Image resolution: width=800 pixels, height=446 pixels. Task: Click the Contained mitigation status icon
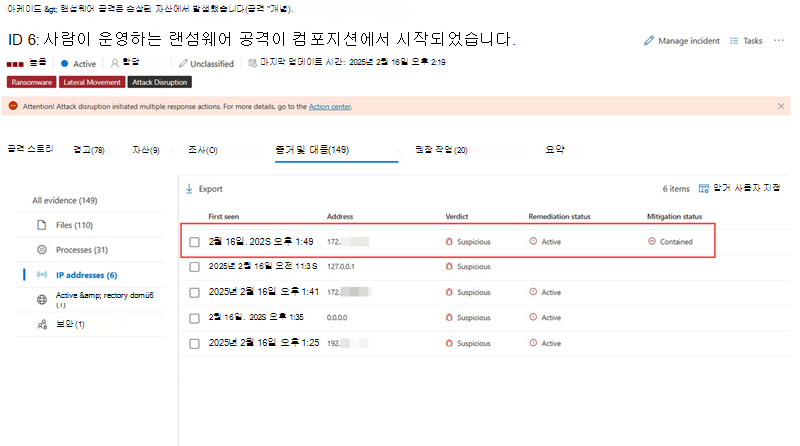652,241
